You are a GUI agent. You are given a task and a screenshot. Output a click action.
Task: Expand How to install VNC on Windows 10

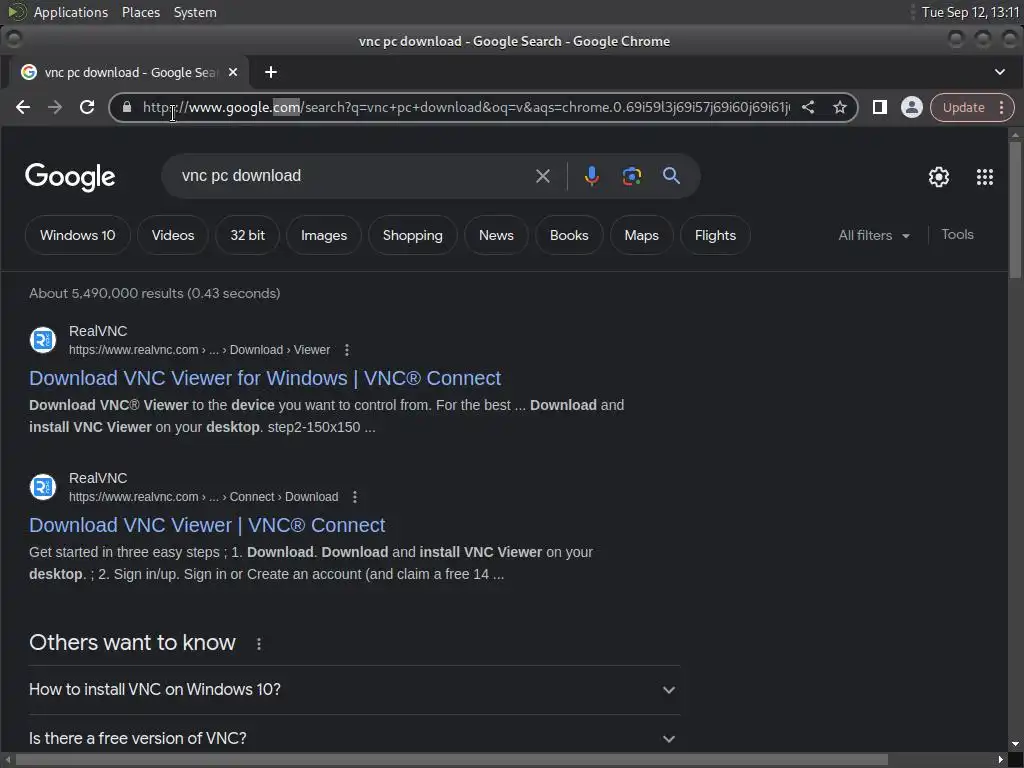click(354, 690)
